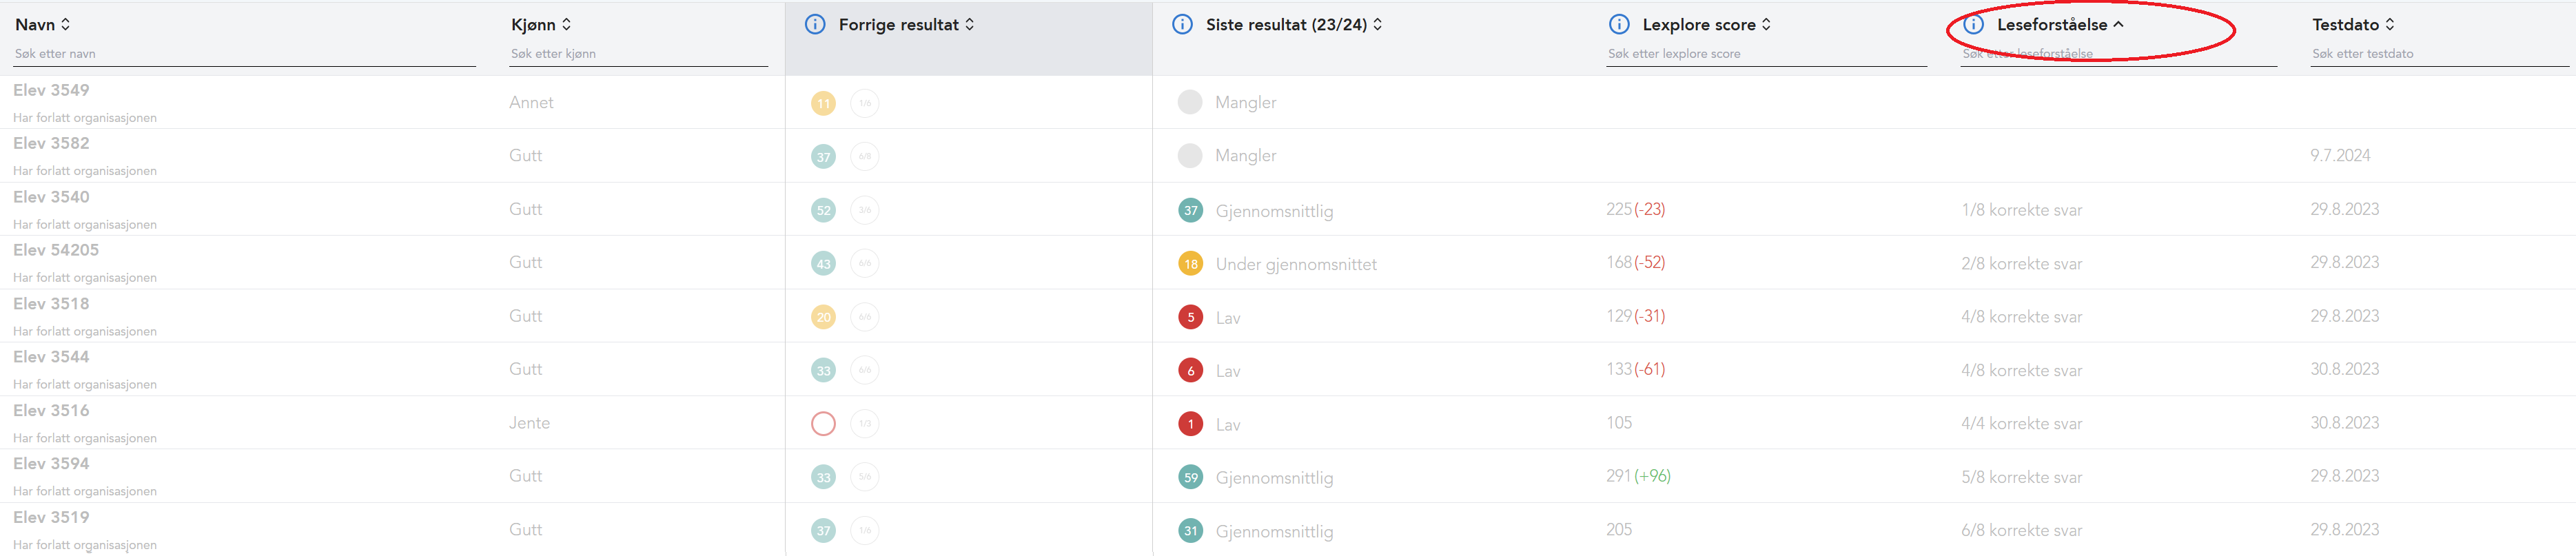This screenshot has height=556, width=2576.
Task: Toggle Leseforståelse sort direction arrow
Action: [2118, 24]
